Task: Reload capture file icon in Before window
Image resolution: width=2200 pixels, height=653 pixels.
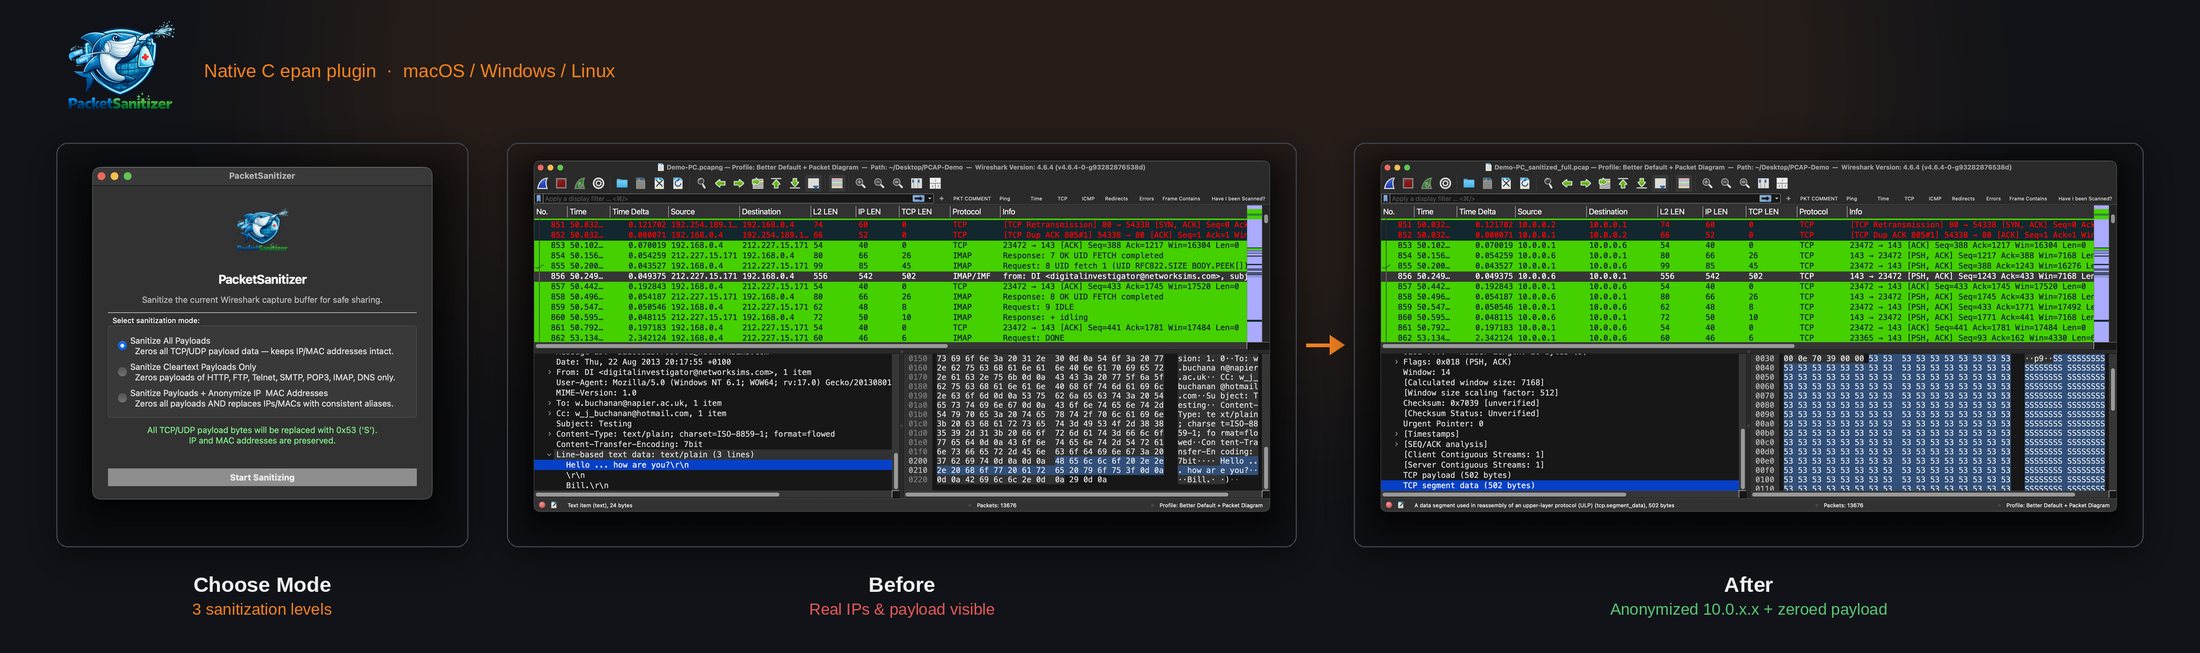Action: 678,183
